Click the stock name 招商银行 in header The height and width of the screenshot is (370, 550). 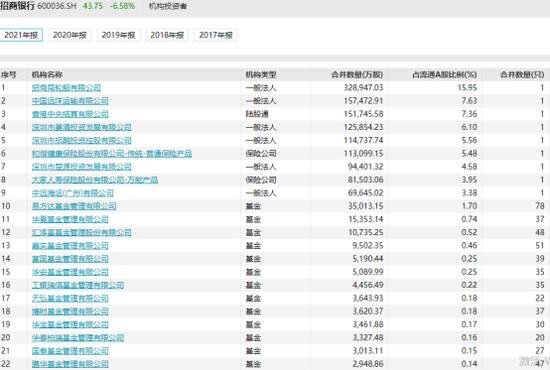[x=18, y=6]
